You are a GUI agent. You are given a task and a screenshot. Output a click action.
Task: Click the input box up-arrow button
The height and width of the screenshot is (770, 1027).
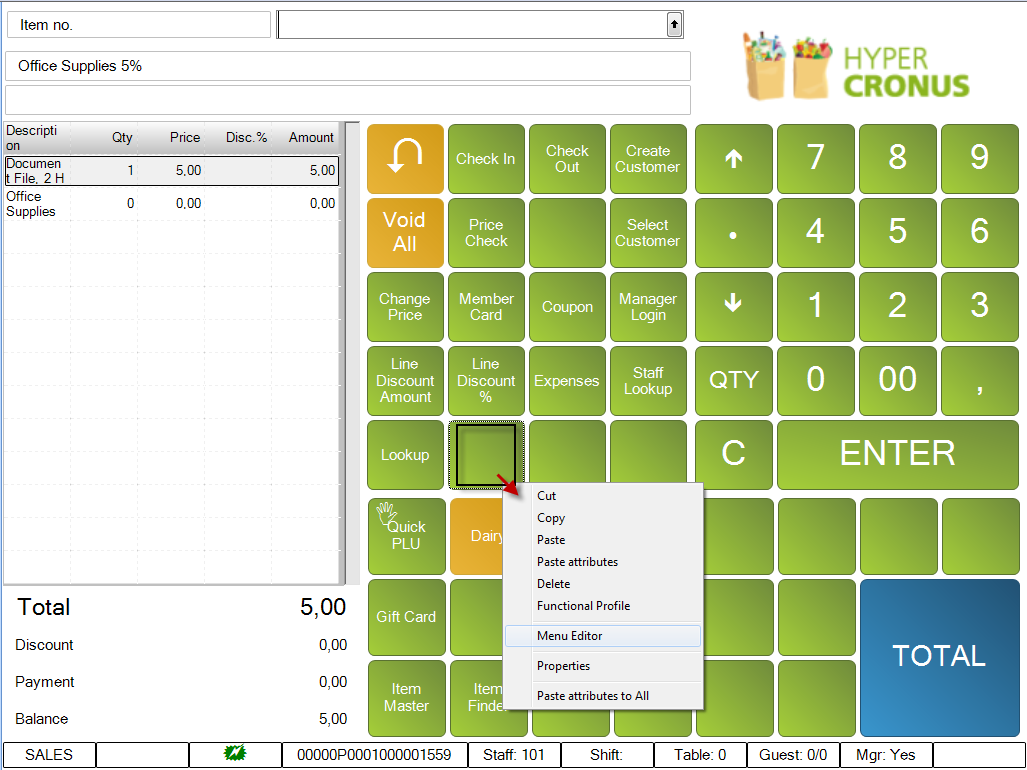(x=674, y=25)
